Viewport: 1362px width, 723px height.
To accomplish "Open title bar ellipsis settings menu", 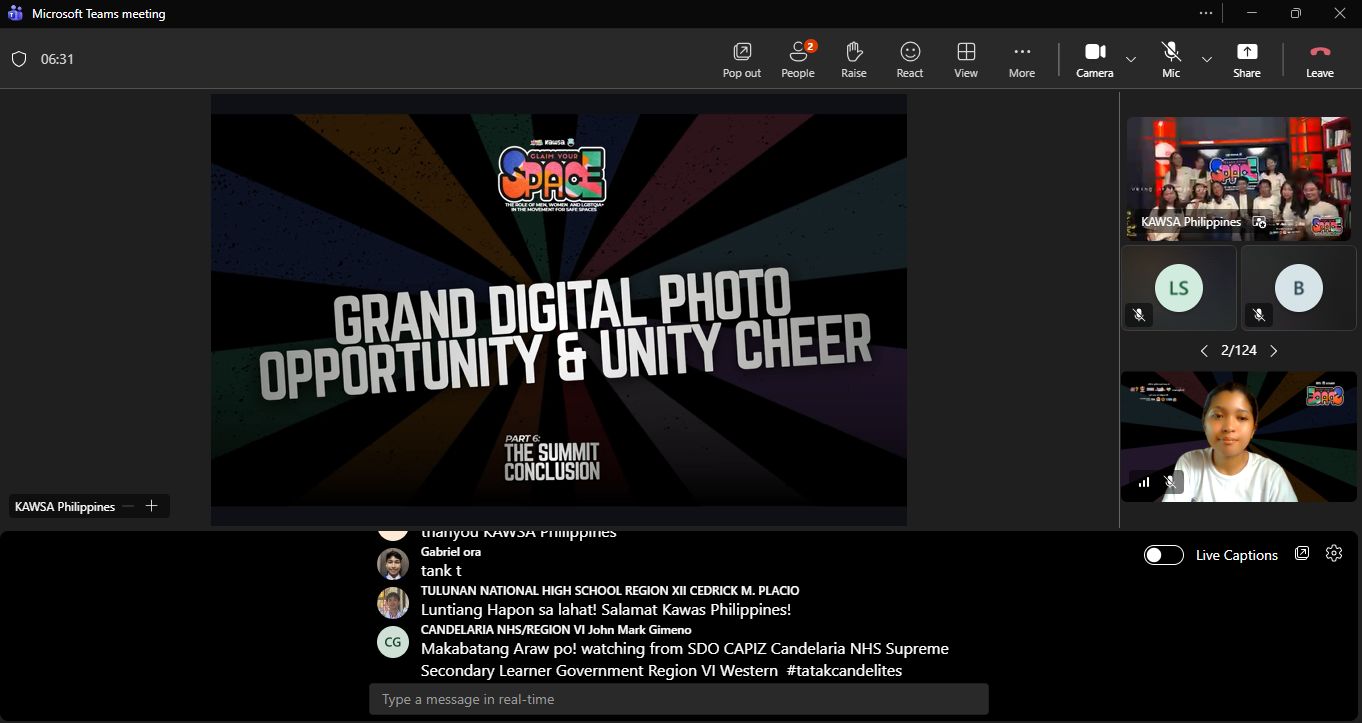I will (x=1206, y=13).
